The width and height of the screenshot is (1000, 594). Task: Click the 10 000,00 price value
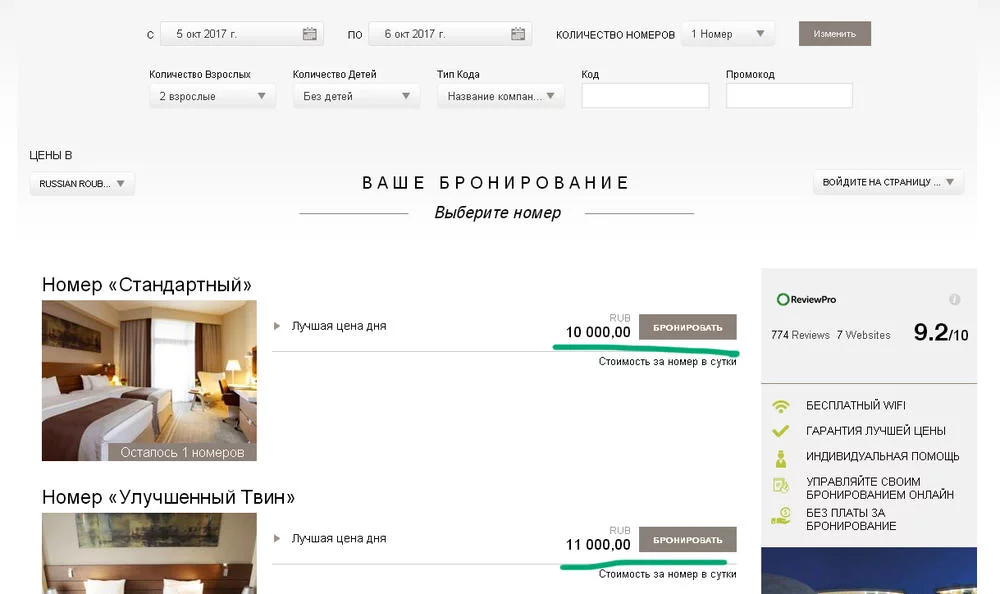pyautogui.click(x=598, y=332)
